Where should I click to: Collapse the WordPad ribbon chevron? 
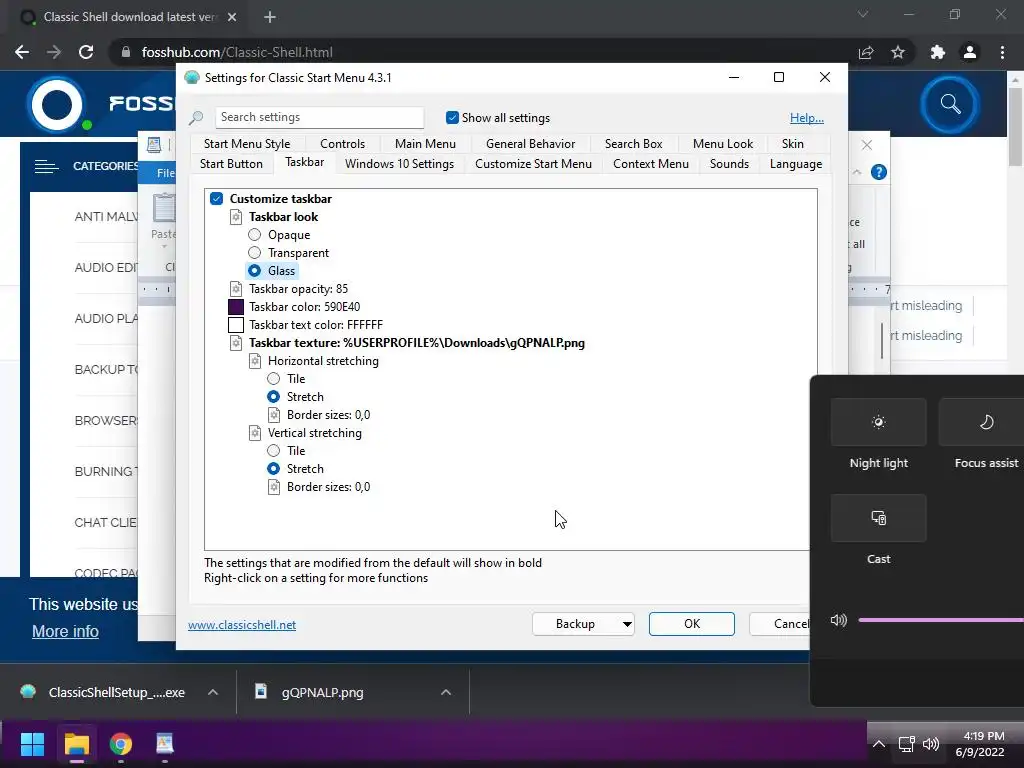coord(857,172)
